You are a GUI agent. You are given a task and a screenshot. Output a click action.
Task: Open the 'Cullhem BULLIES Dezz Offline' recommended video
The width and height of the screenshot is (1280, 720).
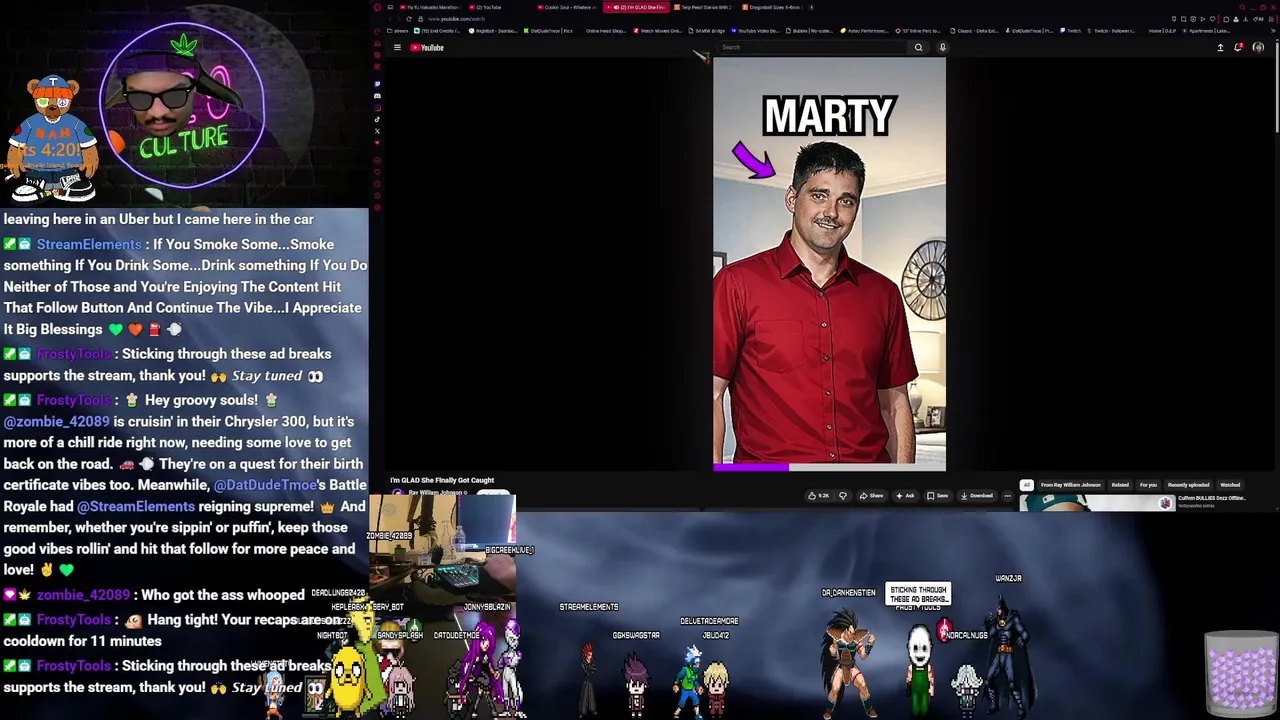click(x=1211, y=498)
